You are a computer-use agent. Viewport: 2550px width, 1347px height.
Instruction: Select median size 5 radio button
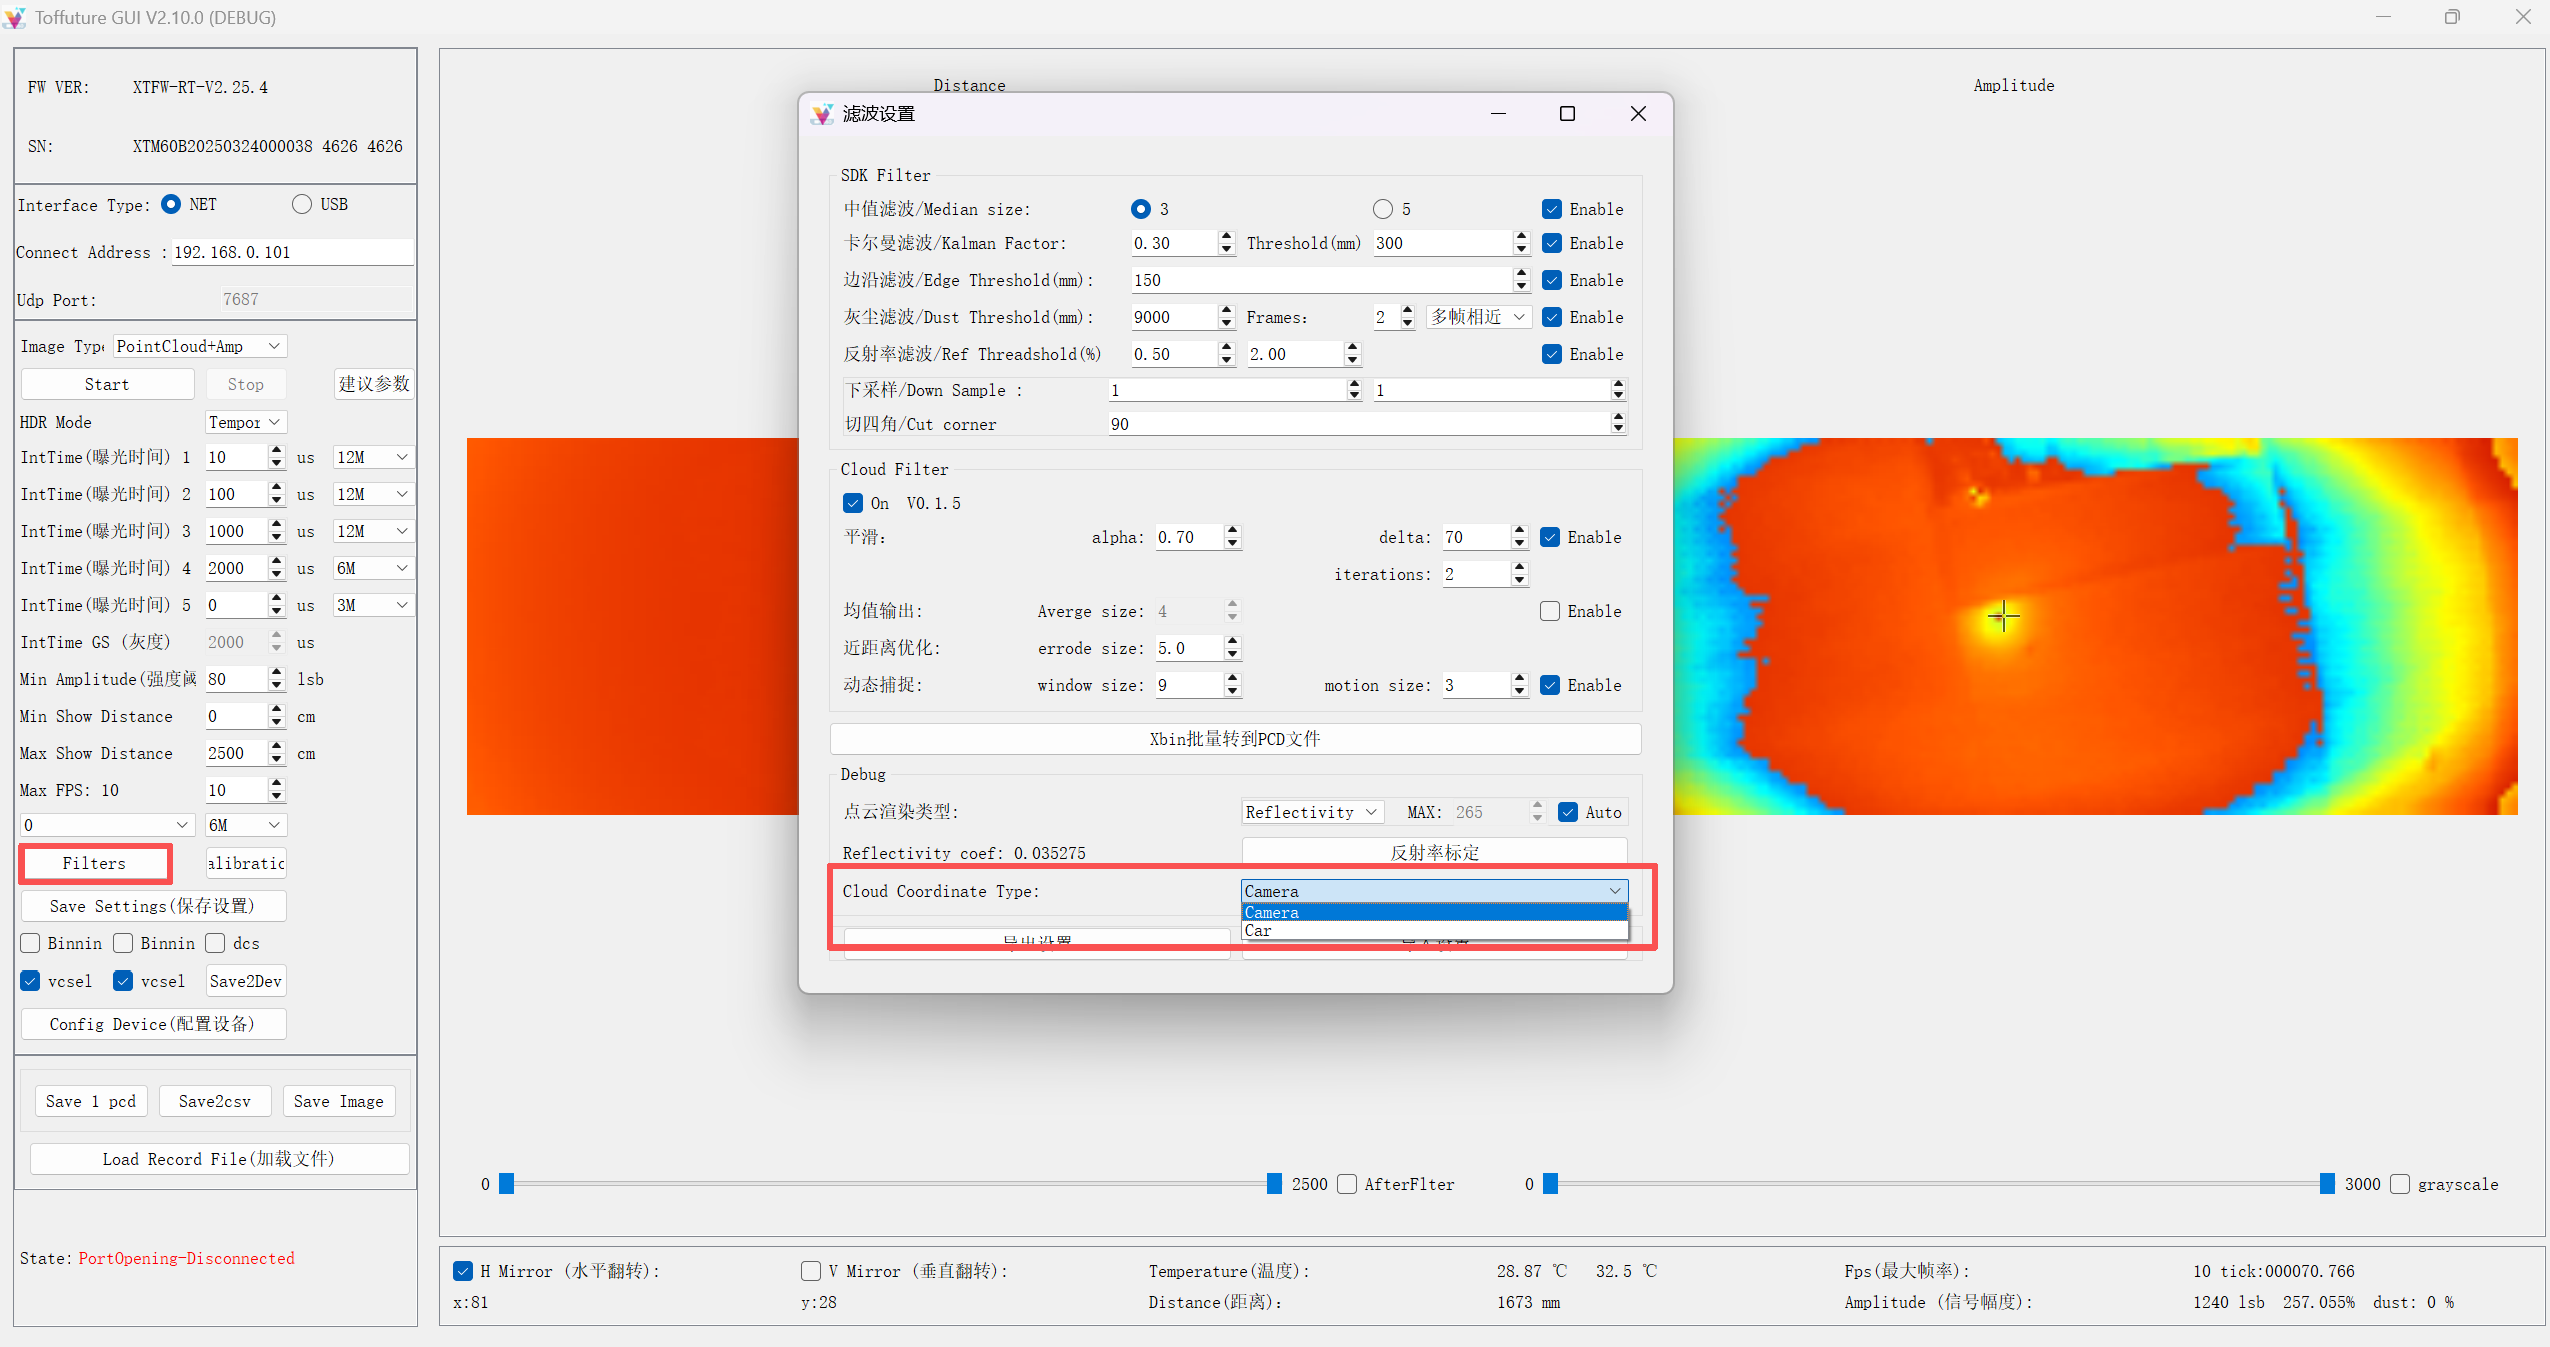tap(1382, 209)
